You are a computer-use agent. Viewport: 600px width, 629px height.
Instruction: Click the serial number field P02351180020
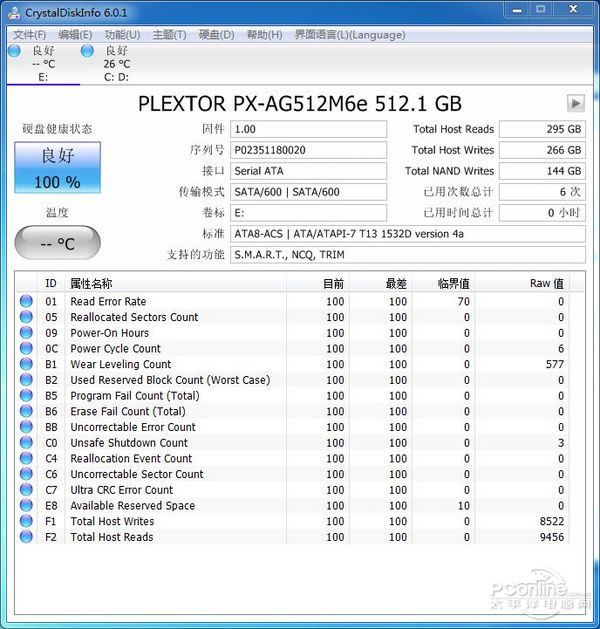coord(308,150)
